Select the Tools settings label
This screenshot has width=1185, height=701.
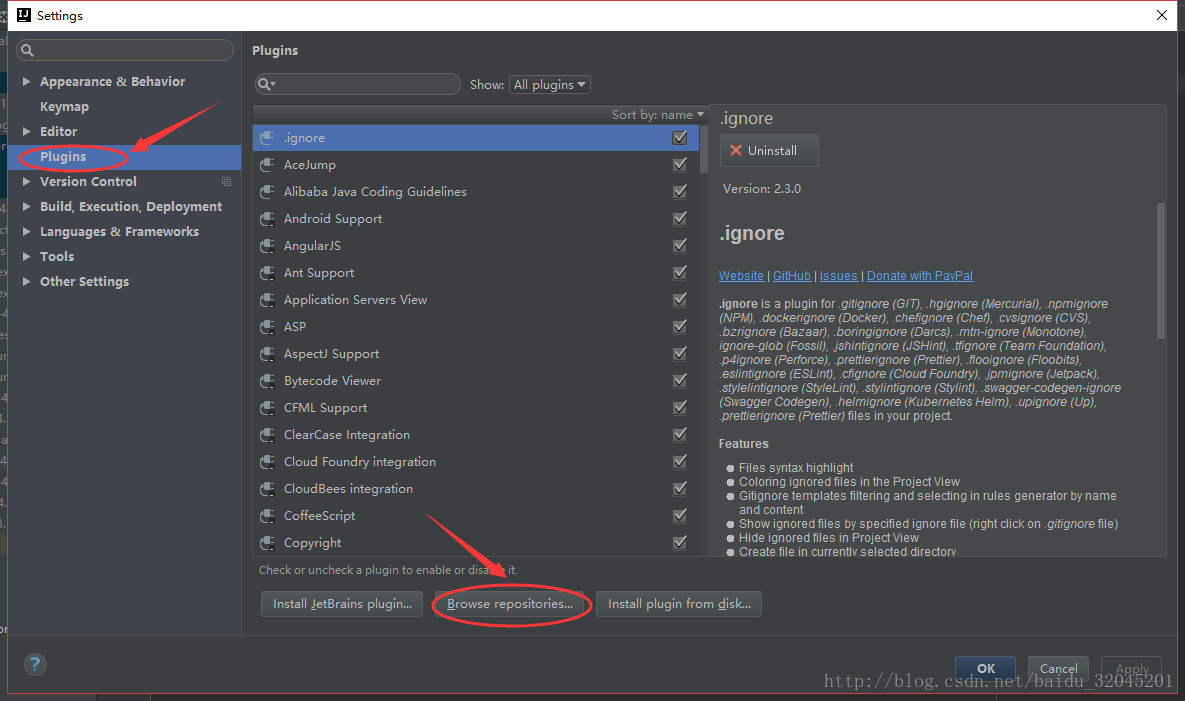coord(57,256)
